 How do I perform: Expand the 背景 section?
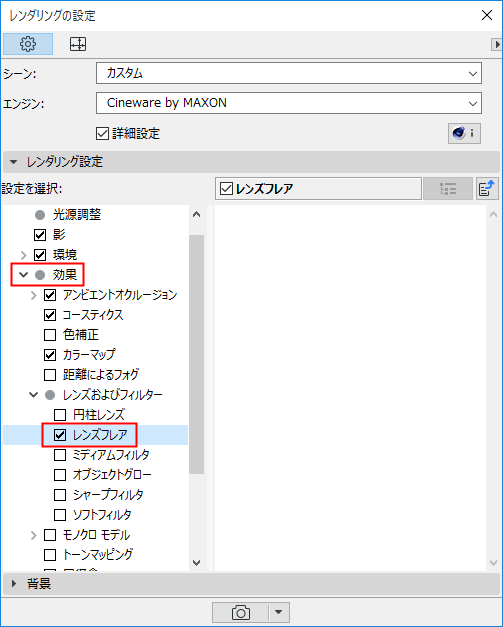tap(14, 584)
